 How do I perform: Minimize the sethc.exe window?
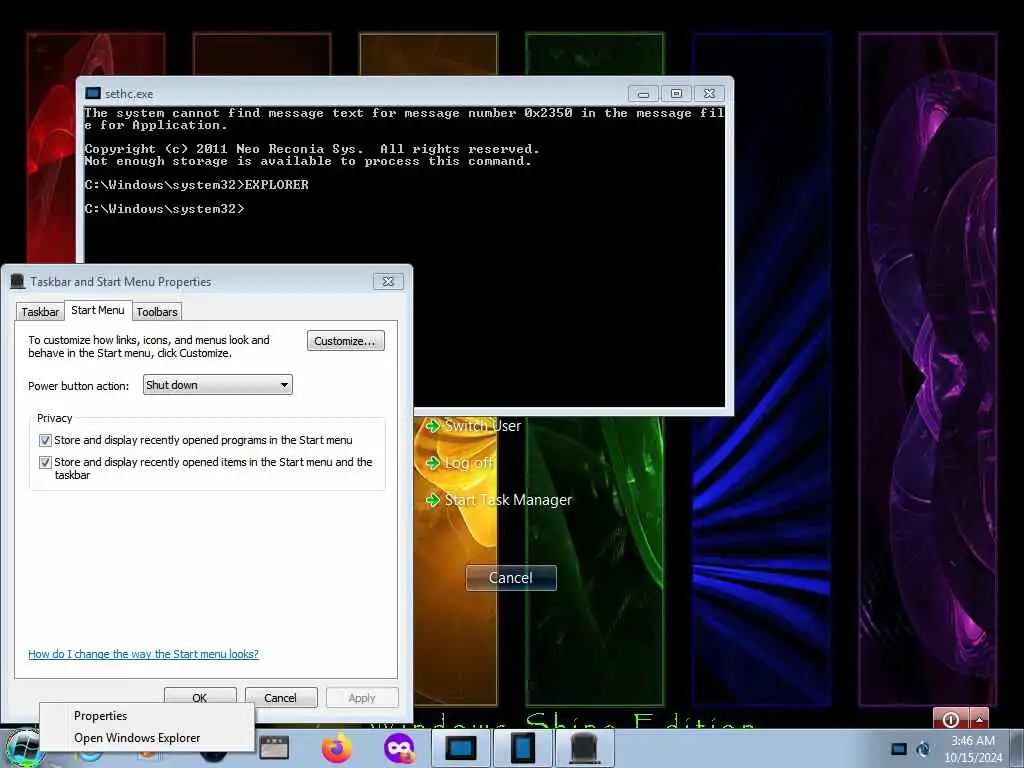[x=643, y=94]
